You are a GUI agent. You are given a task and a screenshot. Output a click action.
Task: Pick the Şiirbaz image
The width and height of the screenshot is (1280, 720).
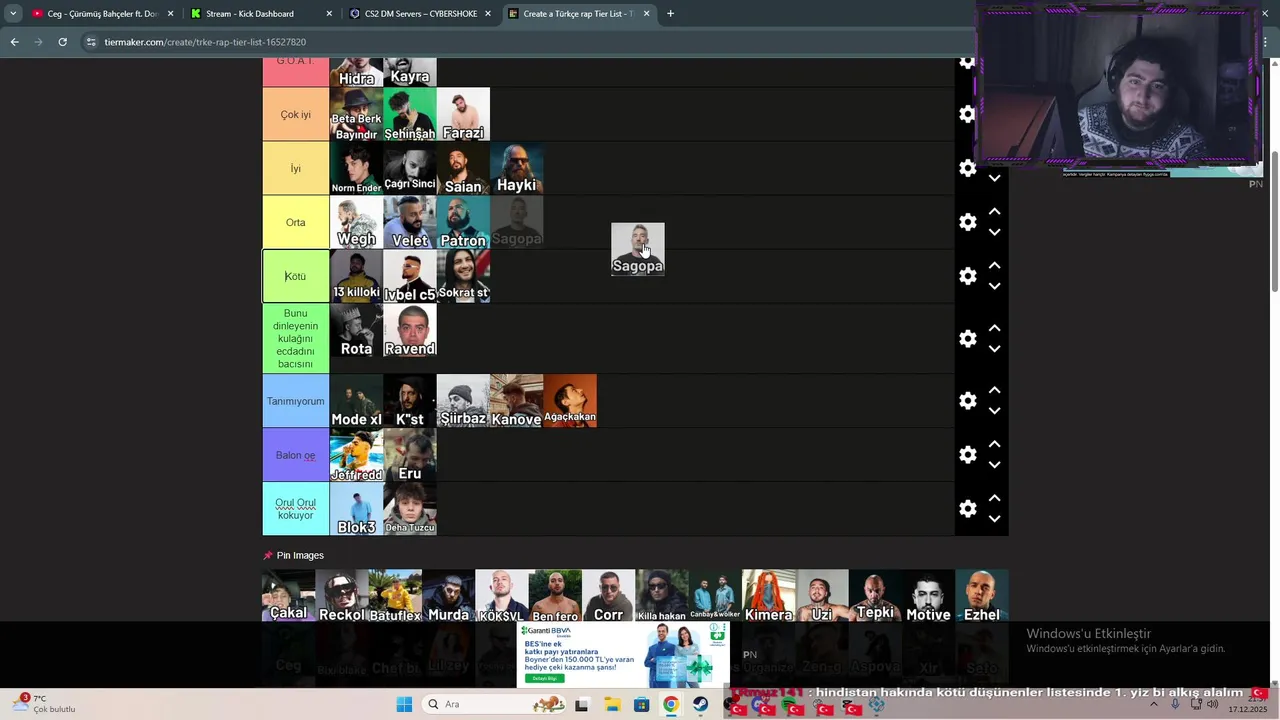coord(463,401)
